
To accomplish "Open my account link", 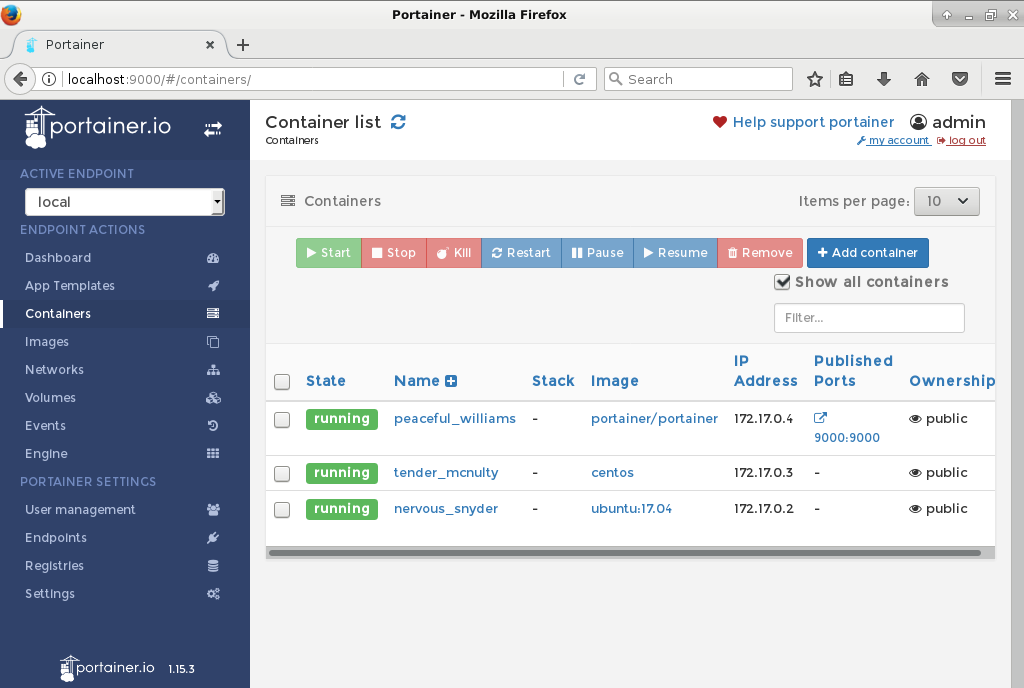I will [893, 140].
